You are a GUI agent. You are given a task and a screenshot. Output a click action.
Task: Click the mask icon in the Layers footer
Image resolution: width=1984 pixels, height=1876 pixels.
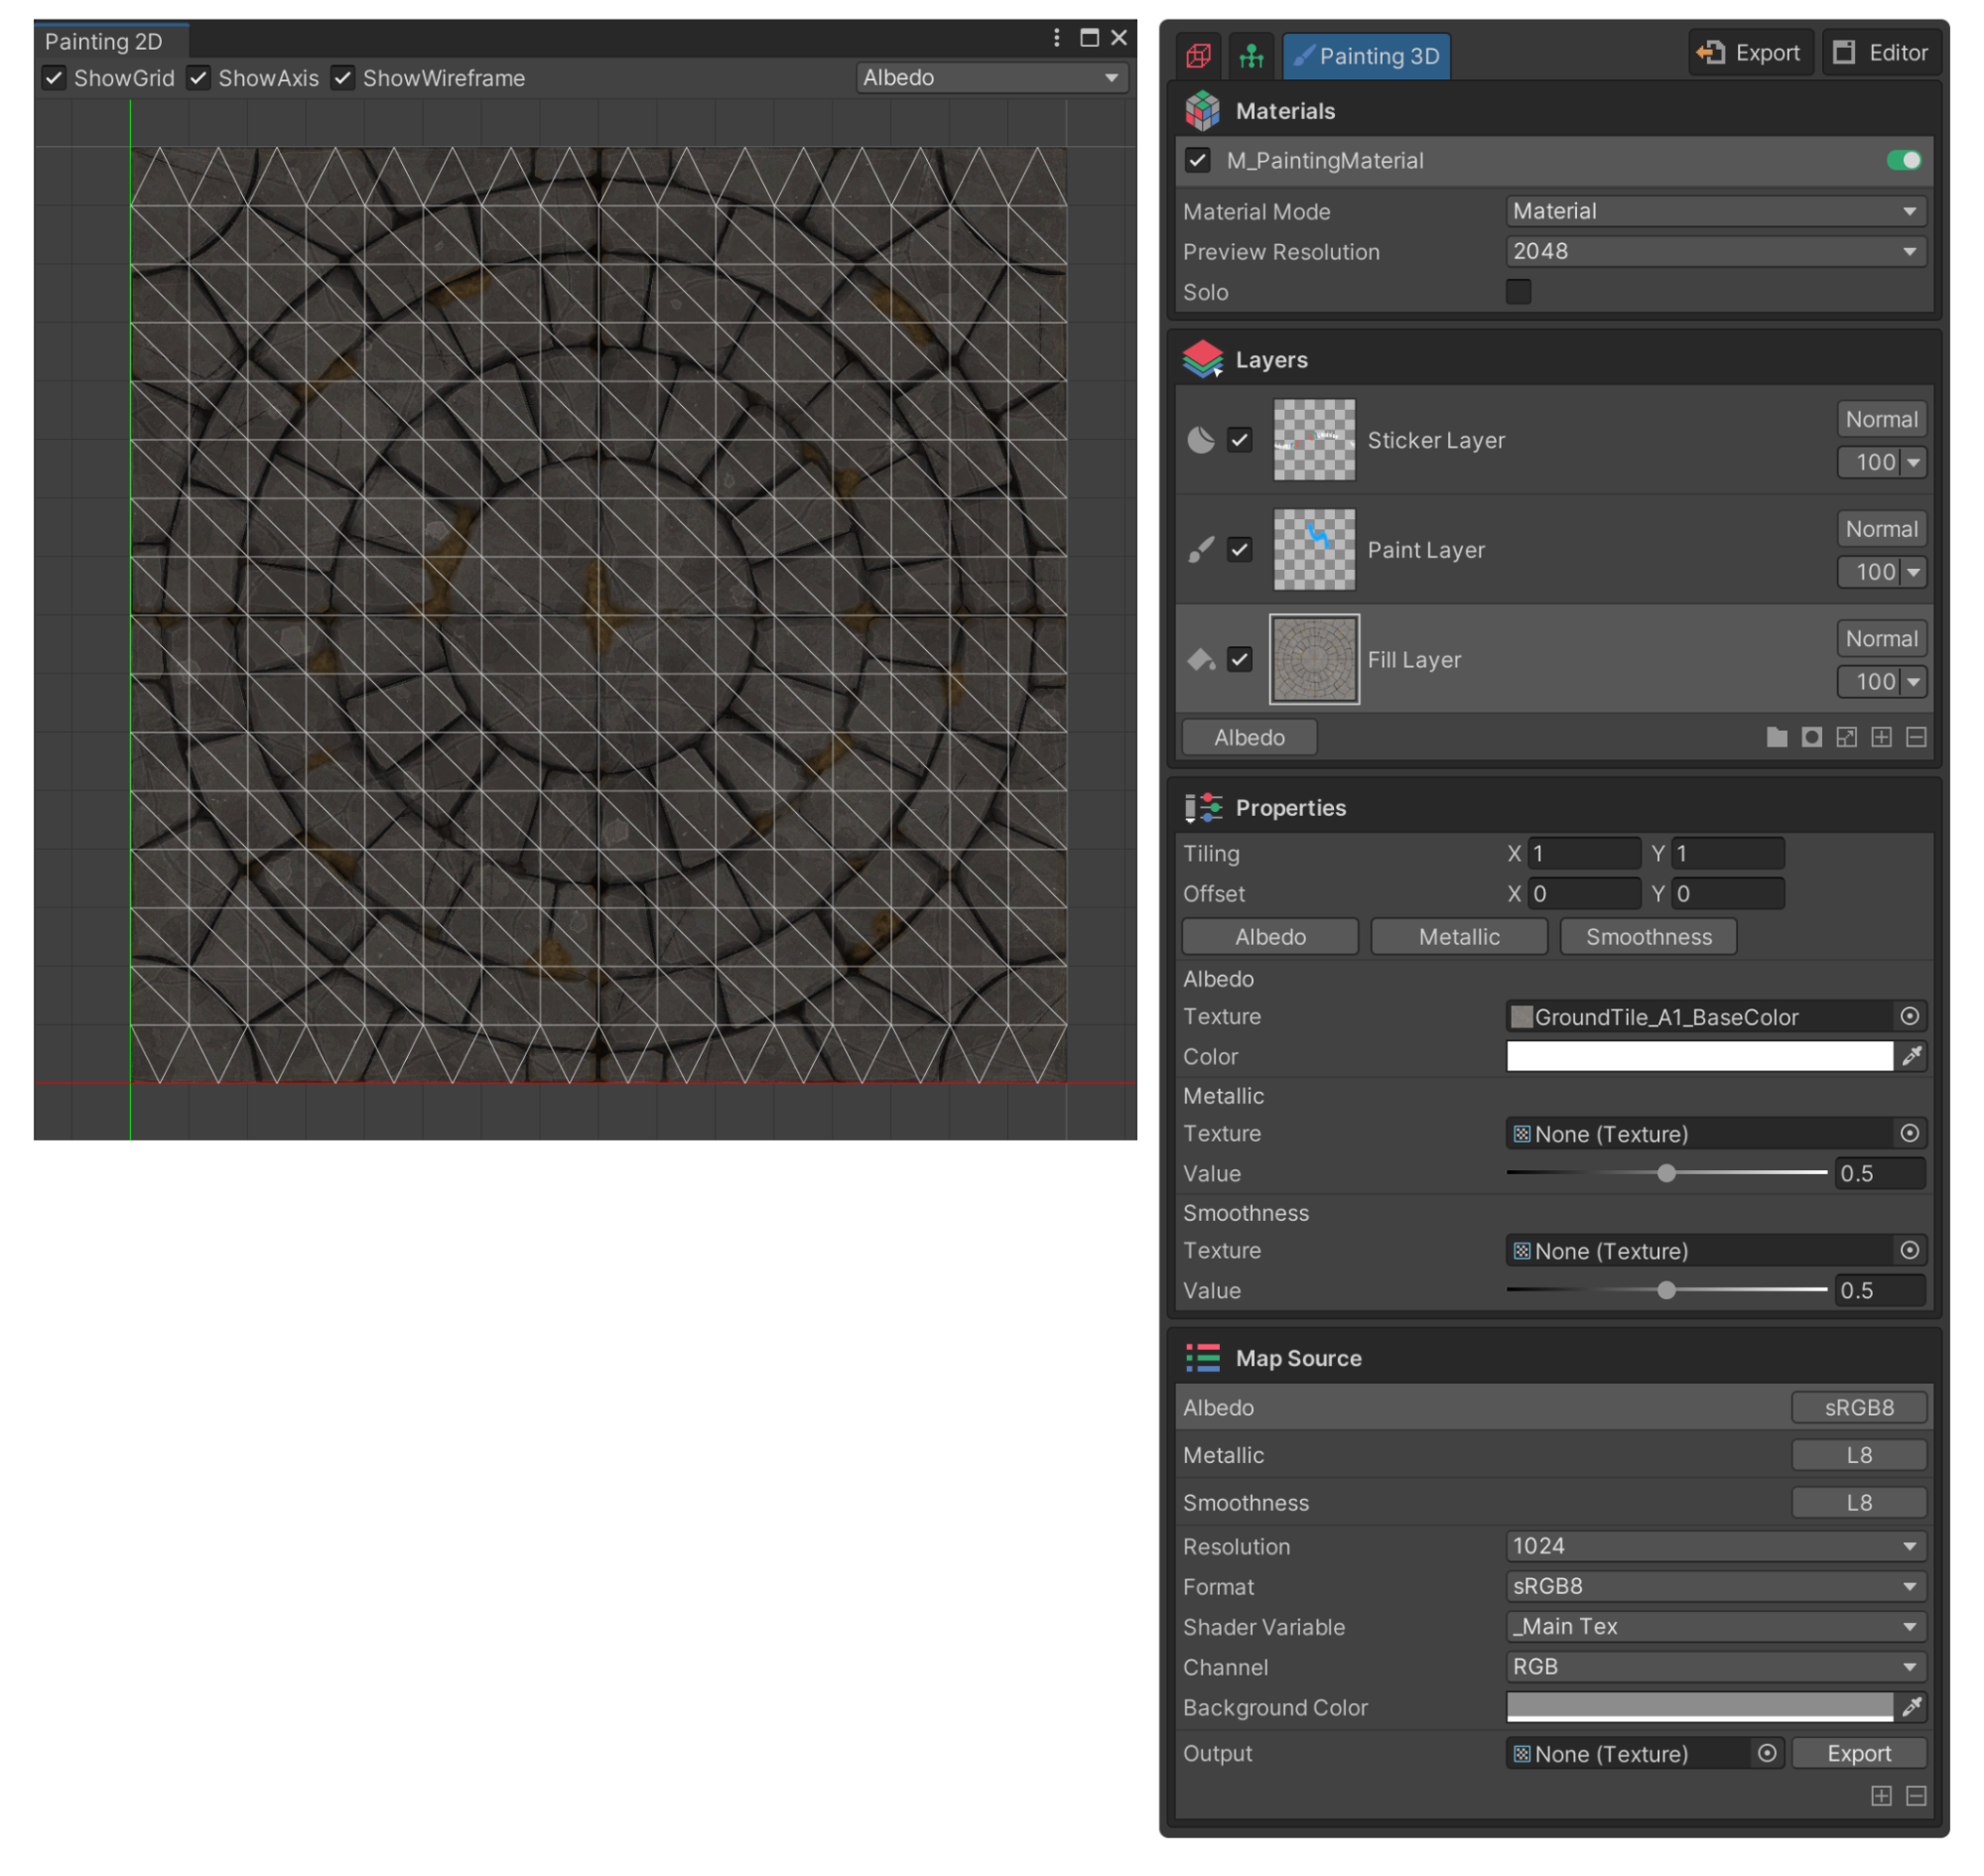pos(1811,737)
